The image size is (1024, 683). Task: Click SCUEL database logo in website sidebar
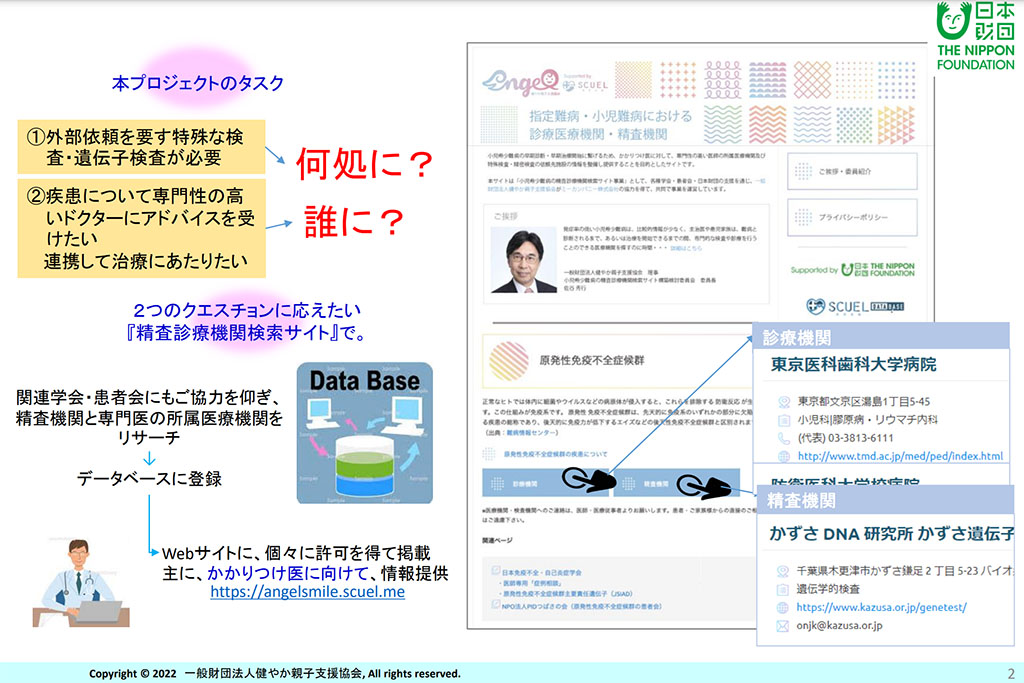[x=852, y=307]
